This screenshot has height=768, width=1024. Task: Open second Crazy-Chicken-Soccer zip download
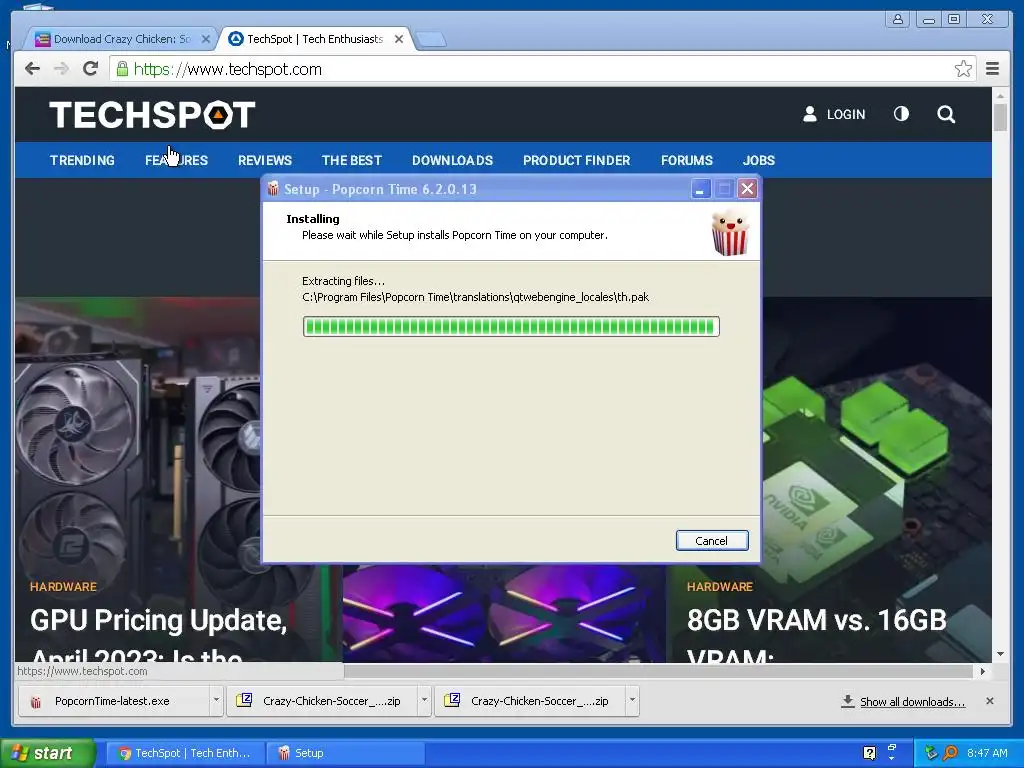tap(531, 701)
